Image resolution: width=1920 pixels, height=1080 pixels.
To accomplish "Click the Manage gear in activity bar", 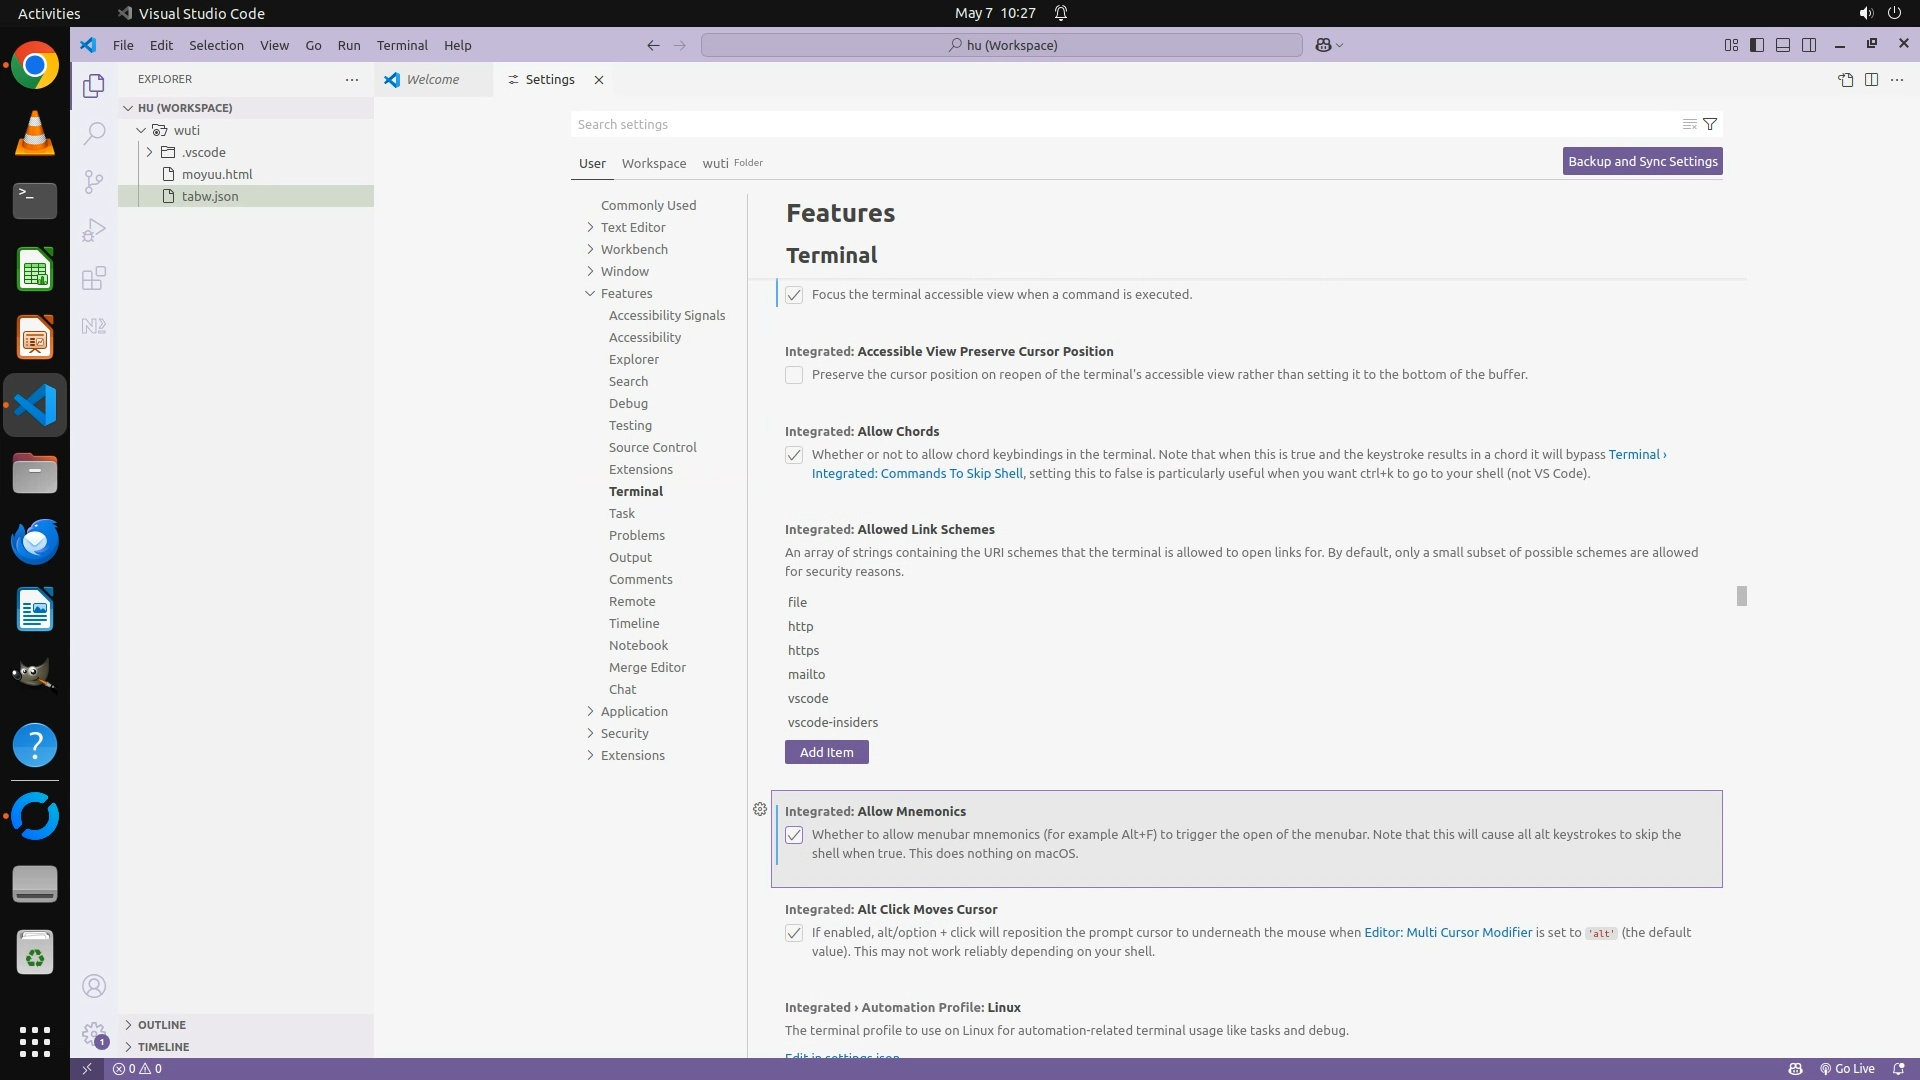I will coord(94,1033).
